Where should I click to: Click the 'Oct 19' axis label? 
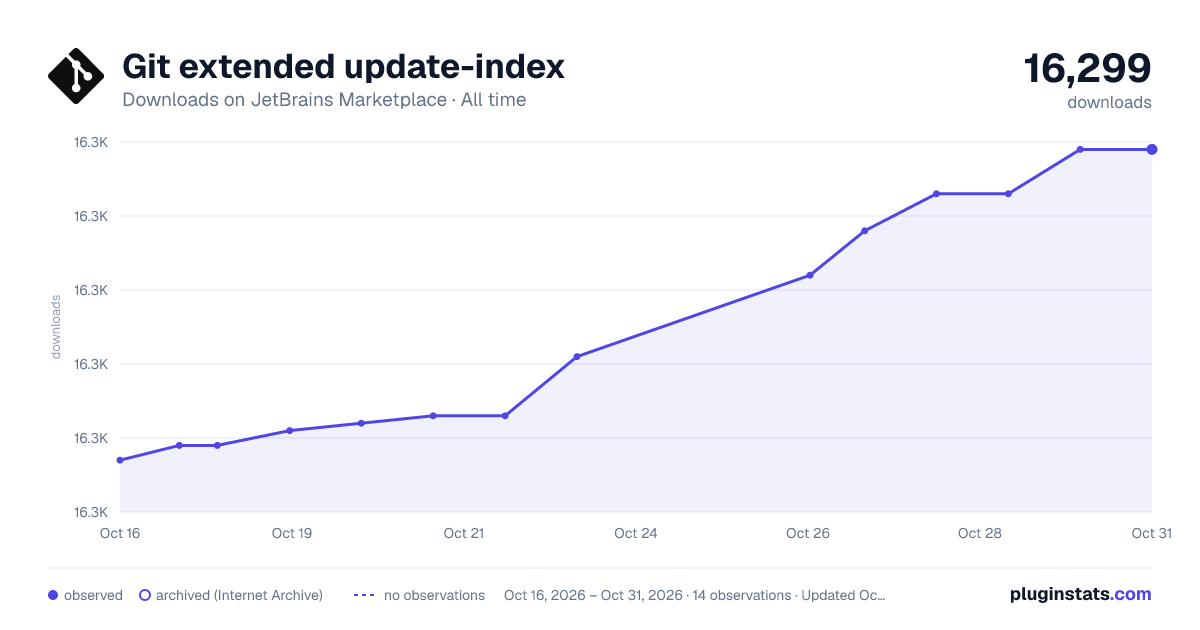tap(292, 533)
